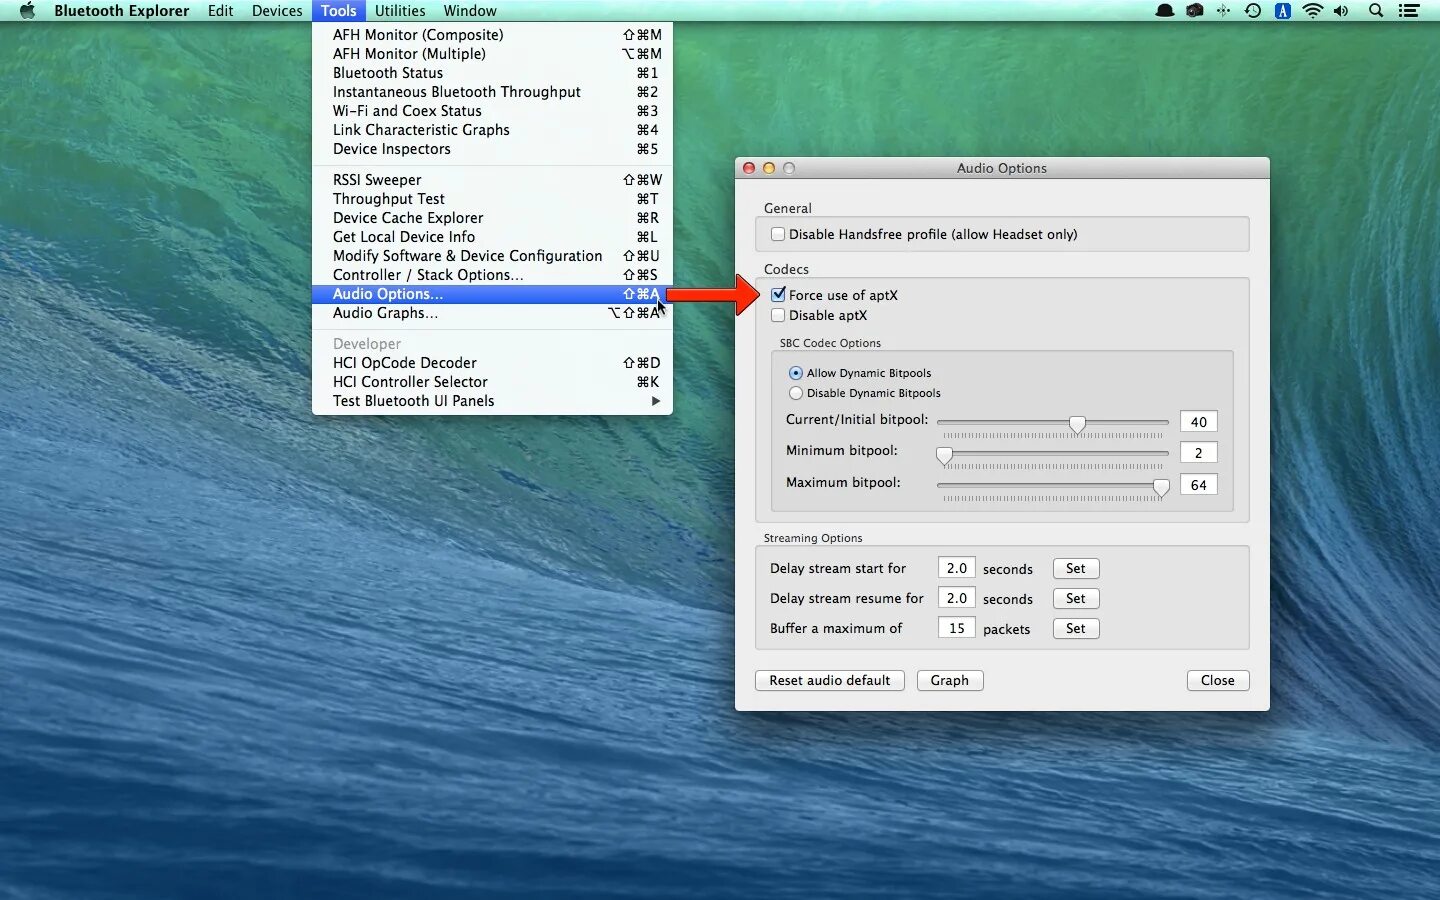Uncheck Force use of aptX

(x=778, y=295)
